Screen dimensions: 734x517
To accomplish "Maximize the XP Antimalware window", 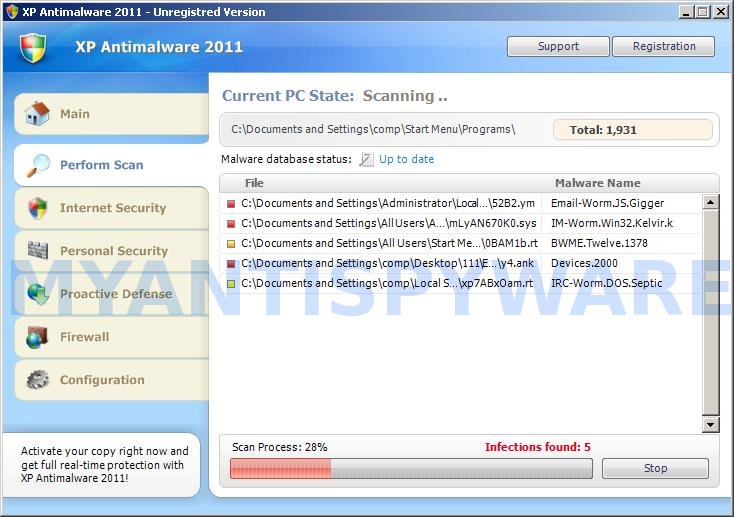I will (x=703, y=12).
